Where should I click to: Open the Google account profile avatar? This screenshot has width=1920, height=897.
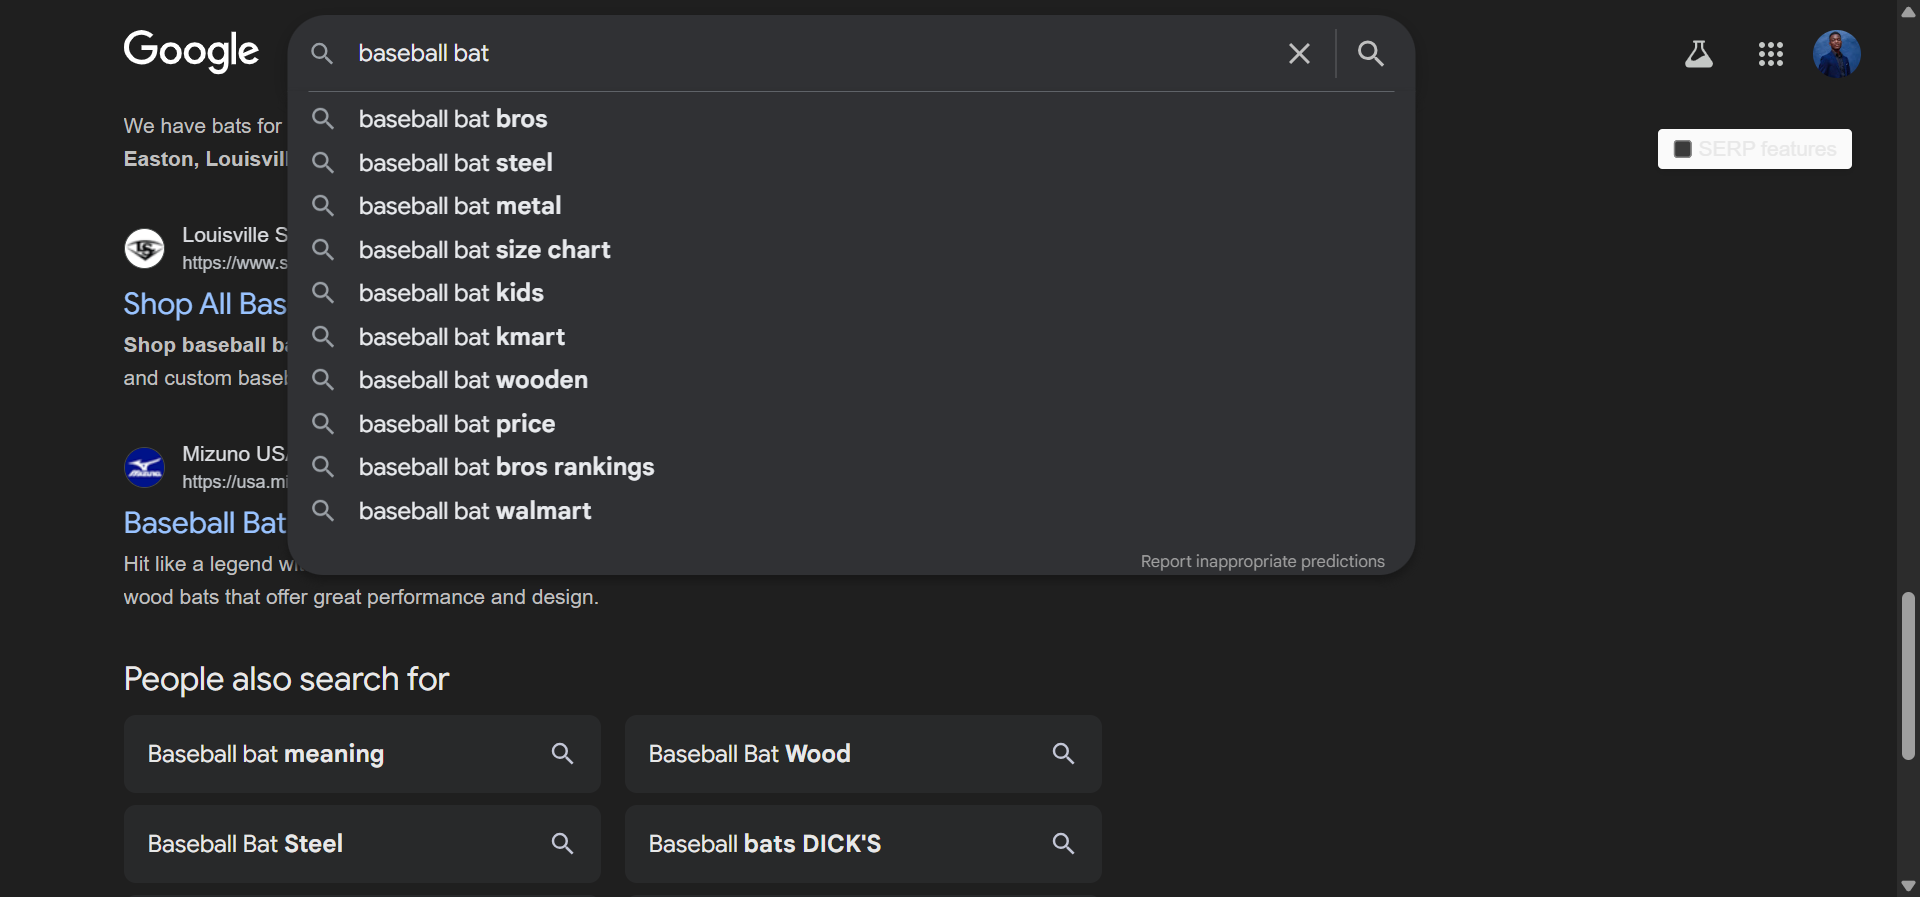pos(1837,54)
